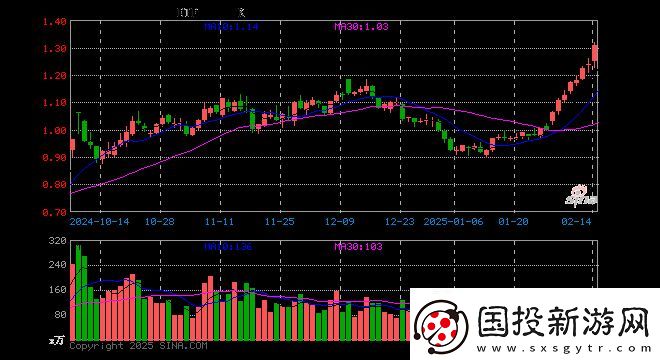Click the 1.40 price axis label

pos(54,21)
